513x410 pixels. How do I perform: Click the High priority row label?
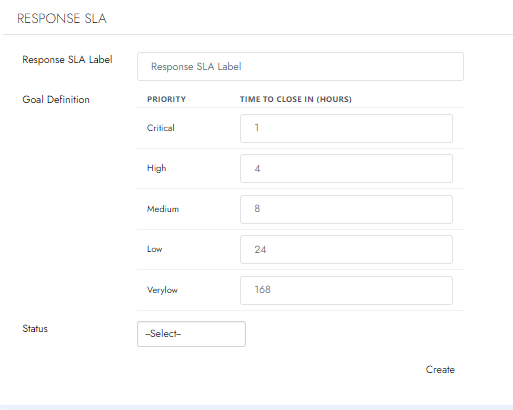pyautogui.click(x=156, y=168)
